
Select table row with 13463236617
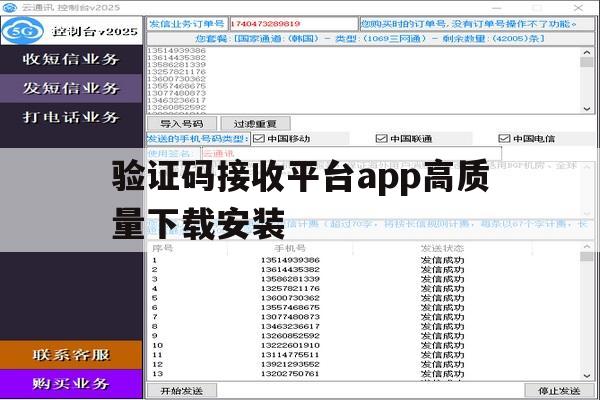364,327
